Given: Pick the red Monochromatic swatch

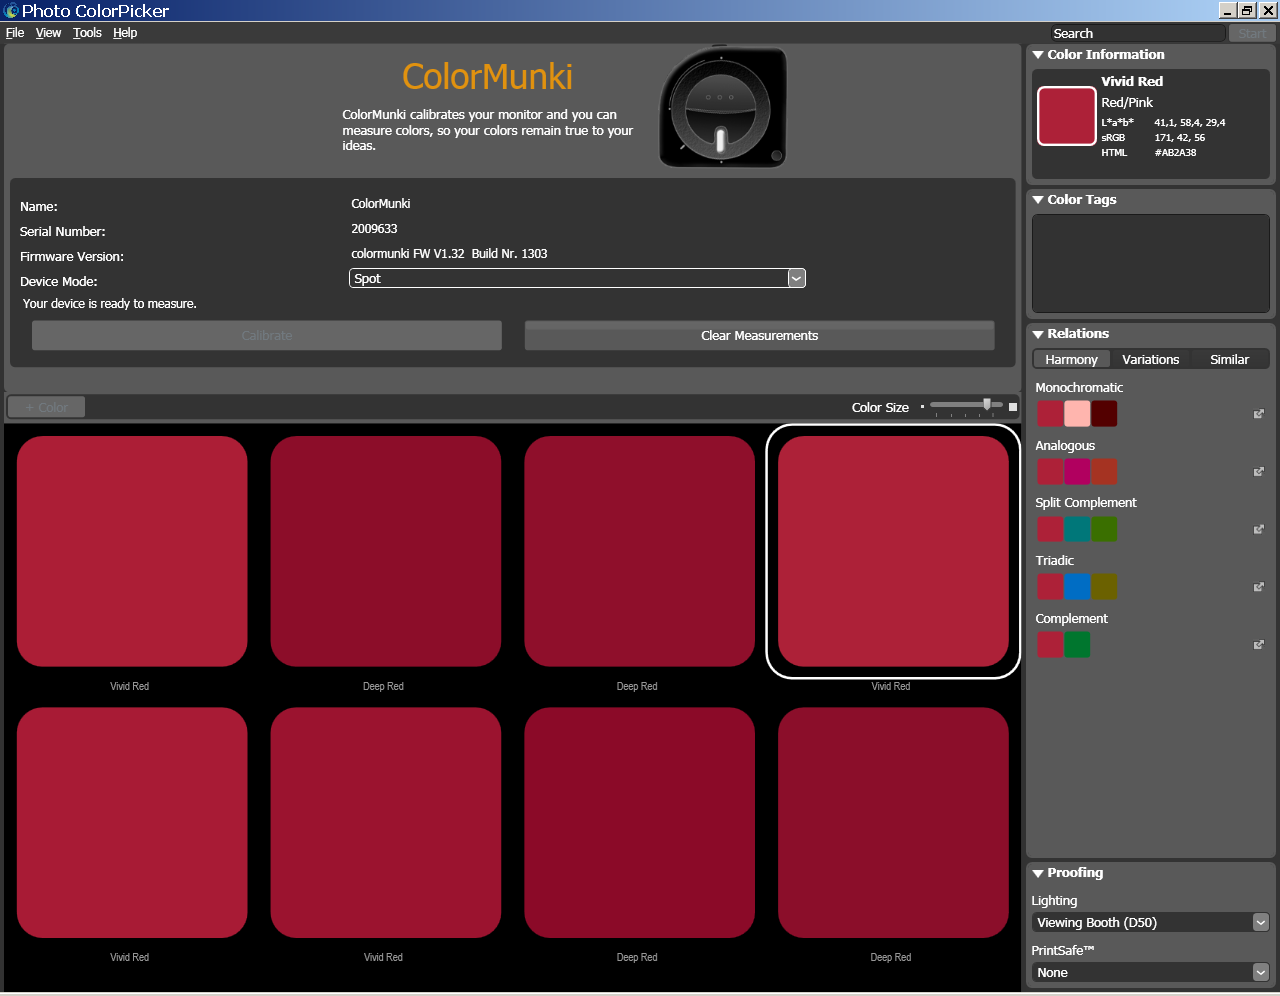Looking at the screenshot, I should [x=1050, y=414].
